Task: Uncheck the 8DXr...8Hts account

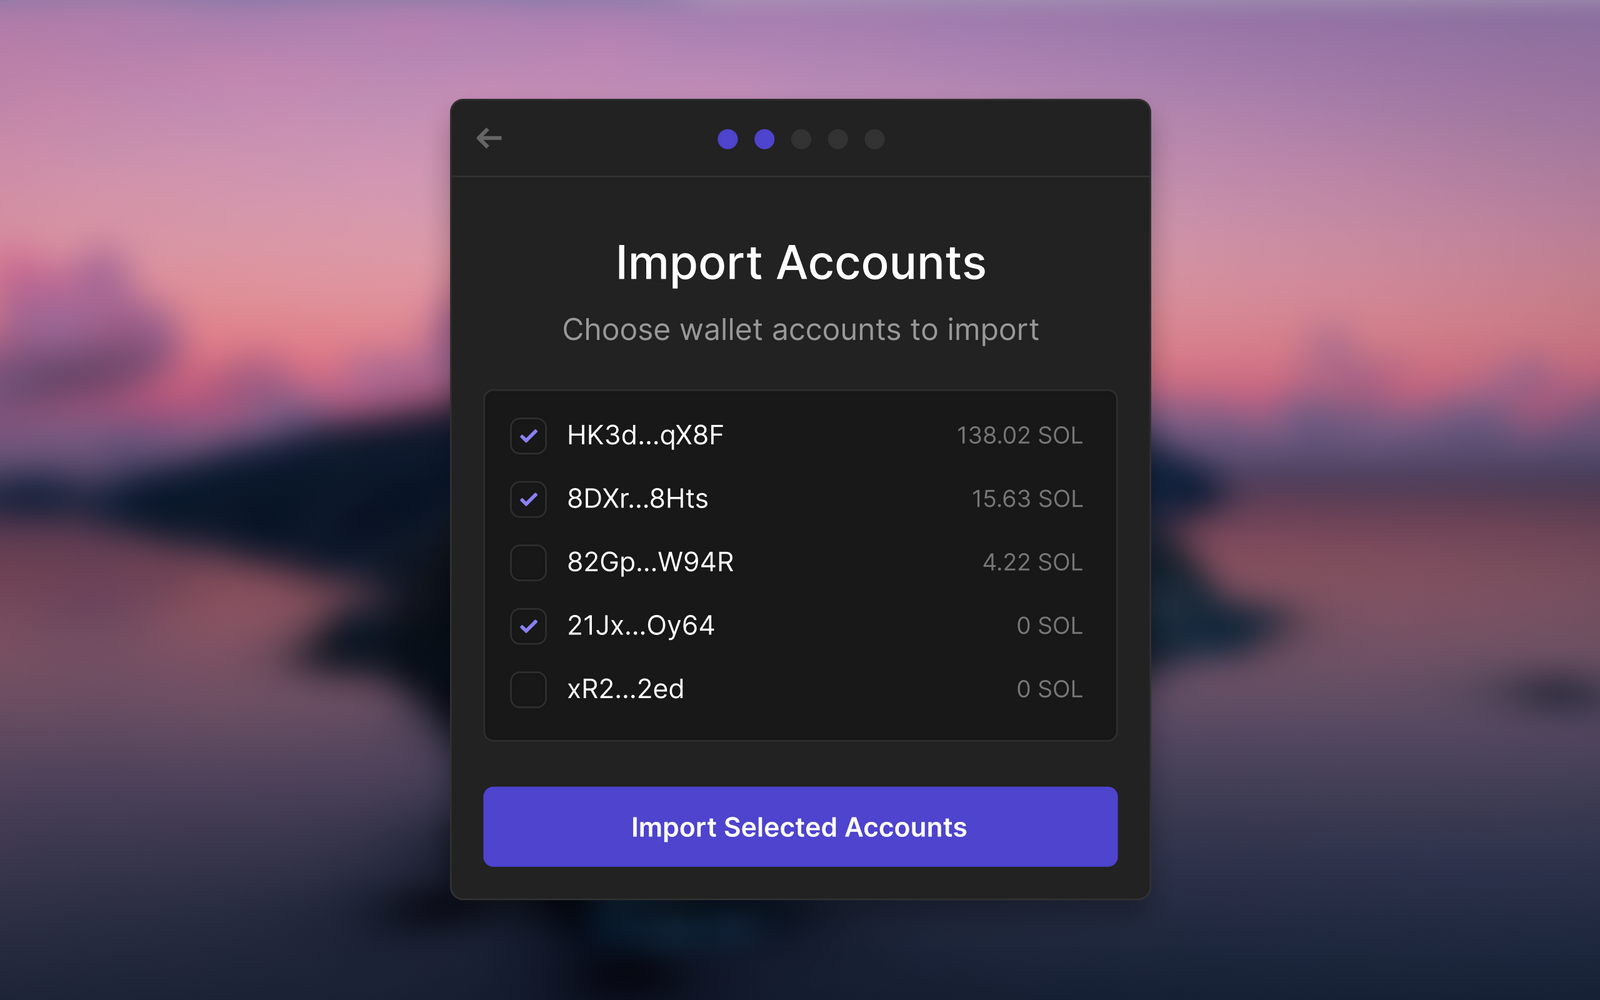Action: pyautogui.click(x=528, y=500)
